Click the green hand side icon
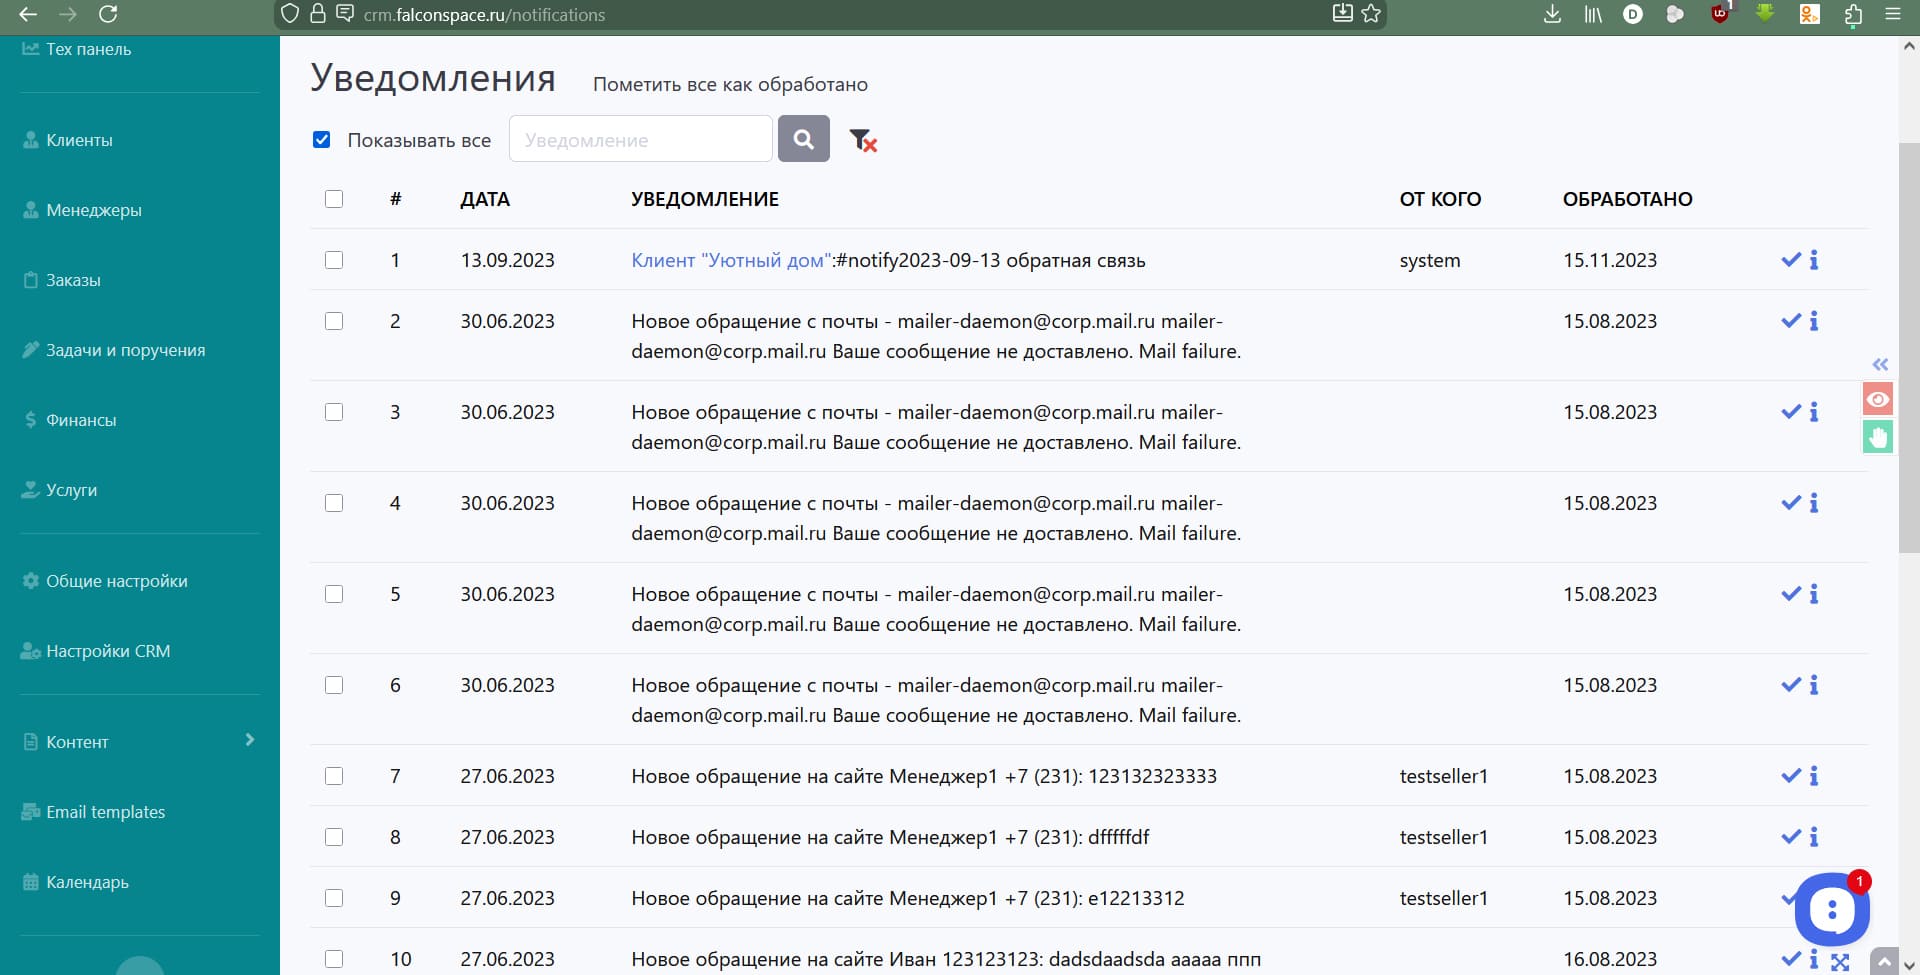Screen dimensions: 1920x975 click(1877, 437)
